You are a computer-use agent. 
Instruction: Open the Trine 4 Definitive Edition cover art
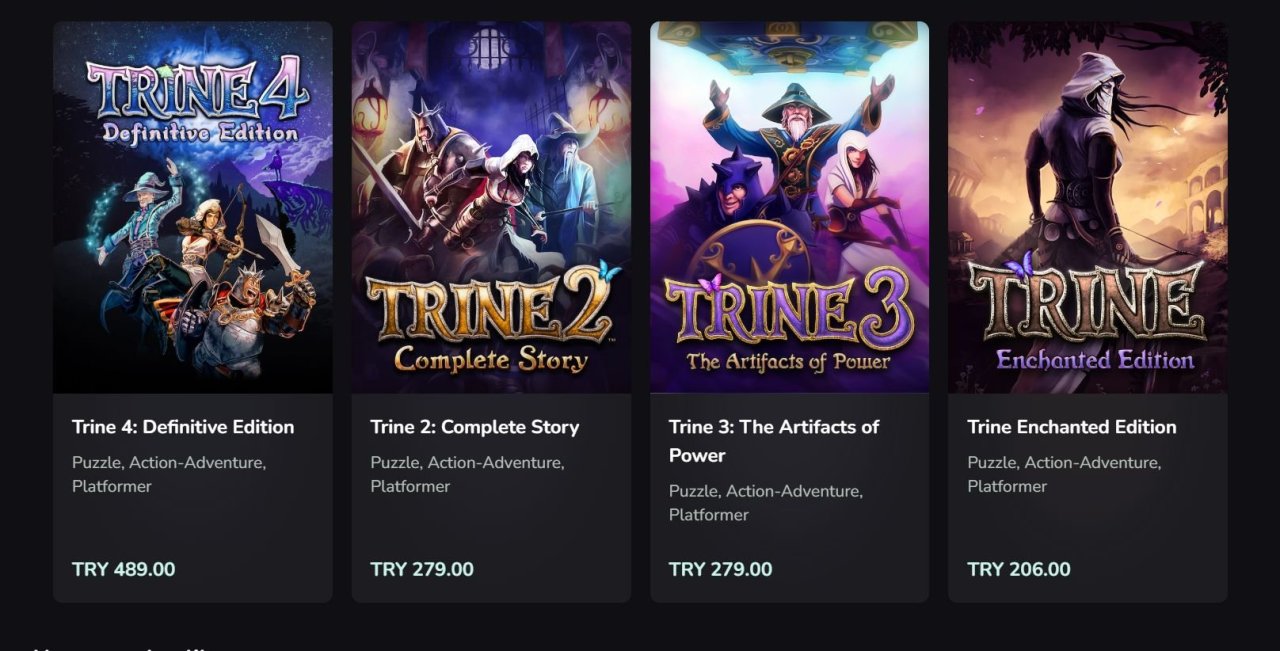[193, 207]
